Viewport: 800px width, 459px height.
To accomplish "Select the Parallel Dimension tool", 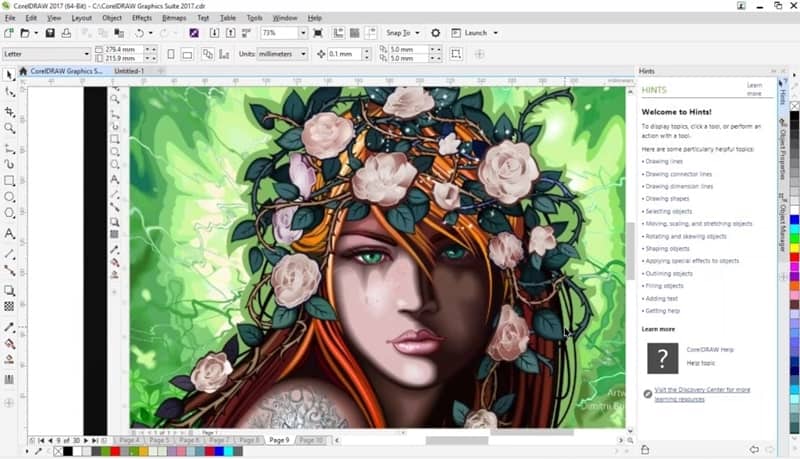I will [9, 254].
